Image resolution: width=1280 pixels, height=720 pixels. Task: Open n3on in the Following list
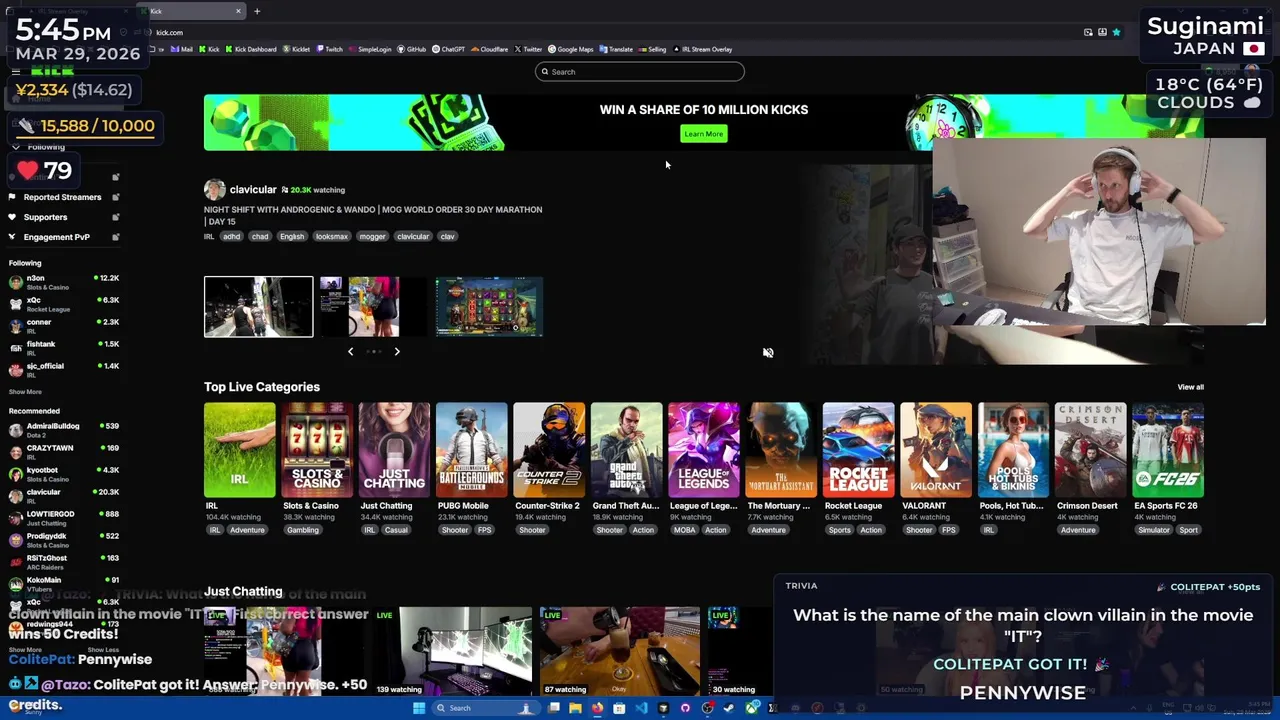point(64,282)
